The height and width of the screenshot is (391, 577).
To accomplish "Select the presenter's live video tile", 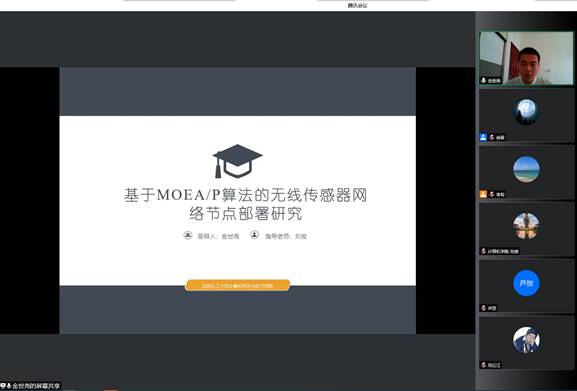I will (526, 58).
